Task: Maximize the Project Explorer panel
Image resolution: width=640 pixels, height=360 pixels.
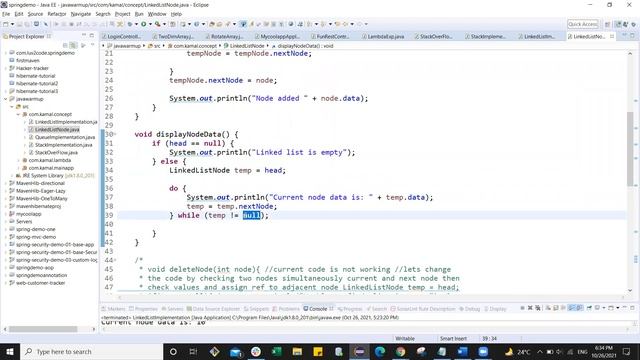Action: coord(92,36)
